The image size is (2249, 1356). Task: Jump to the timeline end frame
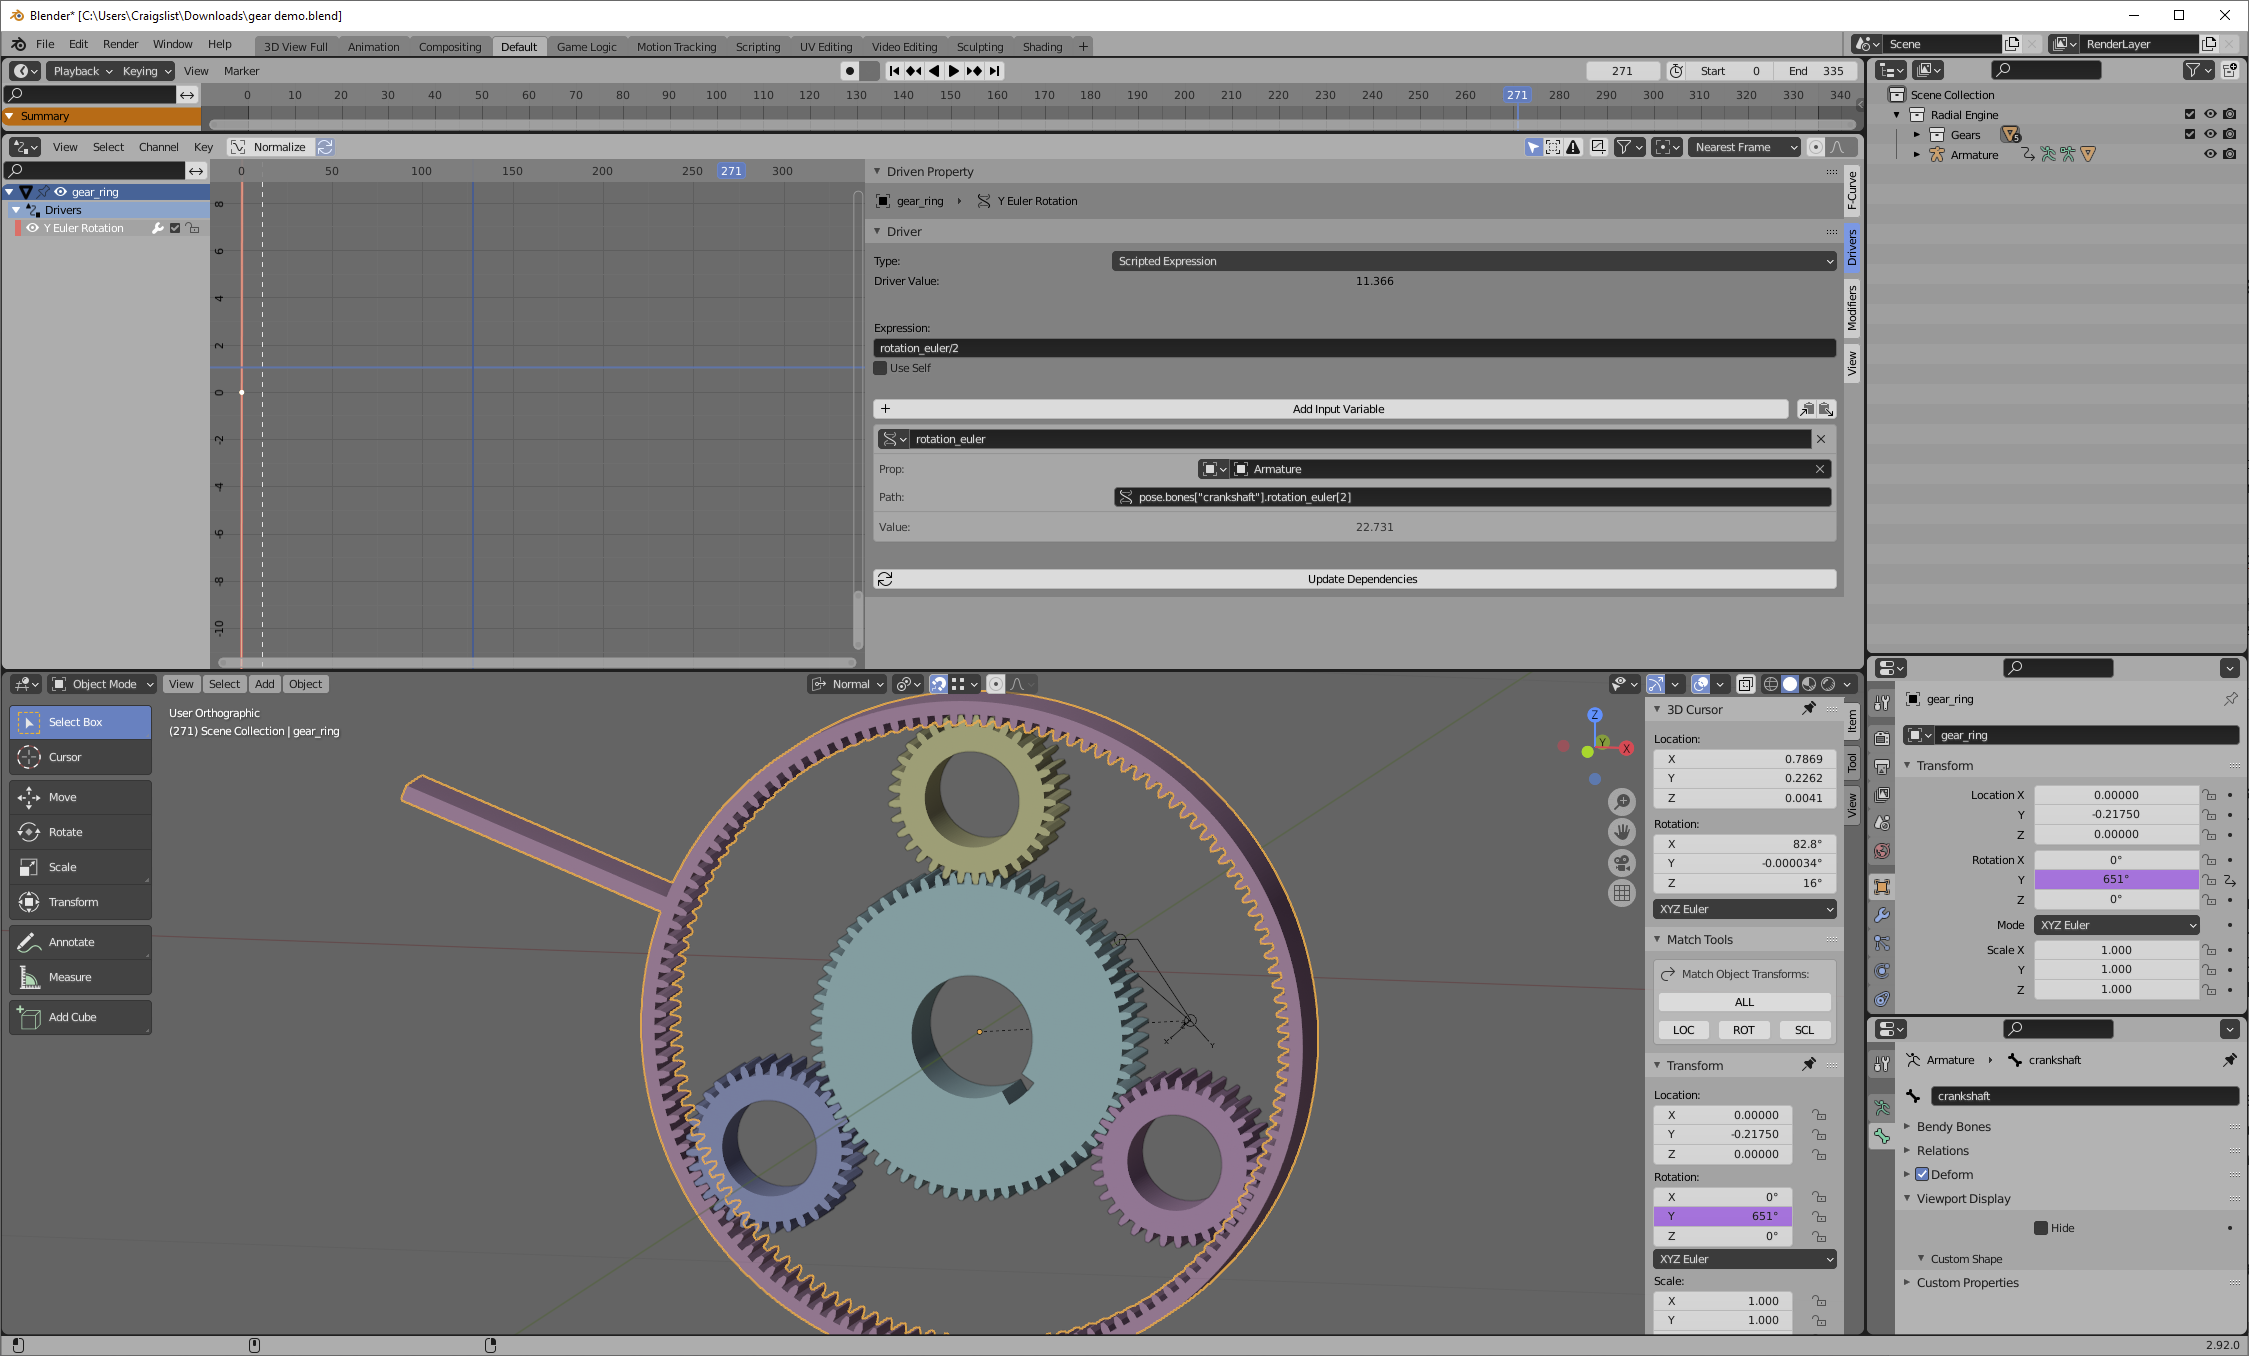(x=994, y=71)
